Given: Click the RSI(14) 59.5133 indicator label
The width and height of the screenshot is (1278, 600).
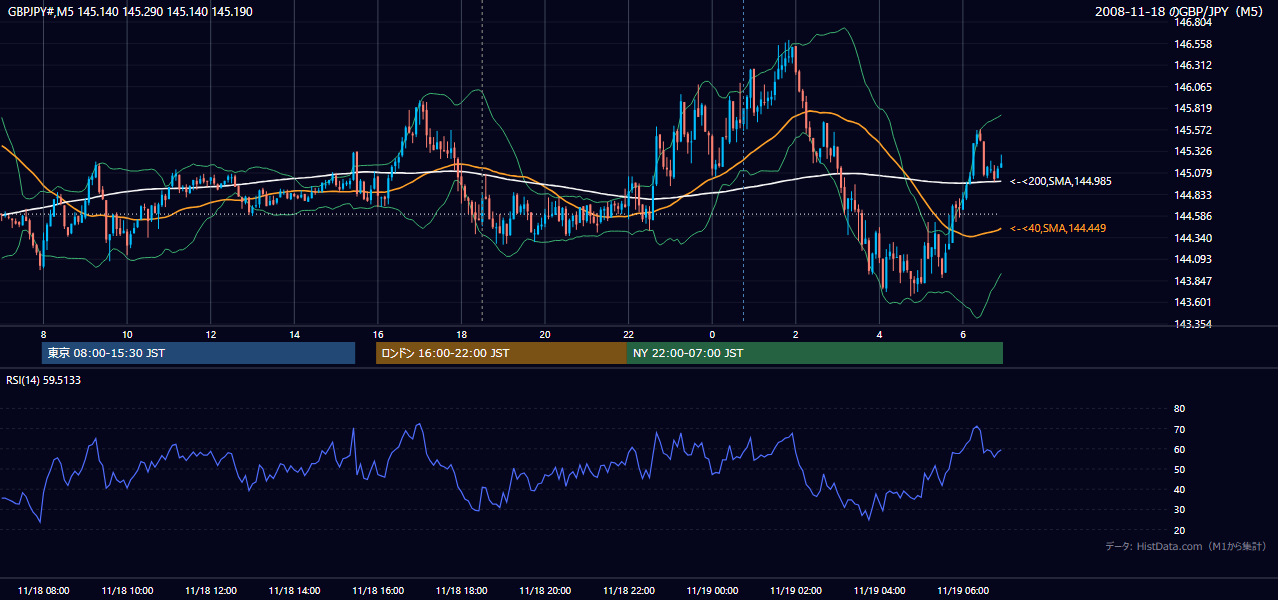Looking at the screenshot, I should pyautogui.click(x=44, y=380).
